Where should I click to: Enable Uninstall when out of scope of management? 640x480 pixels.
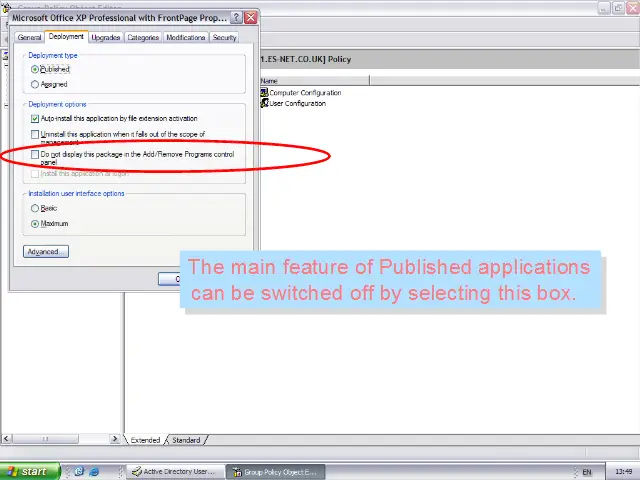pyautogui.click(x=36, y=134)
